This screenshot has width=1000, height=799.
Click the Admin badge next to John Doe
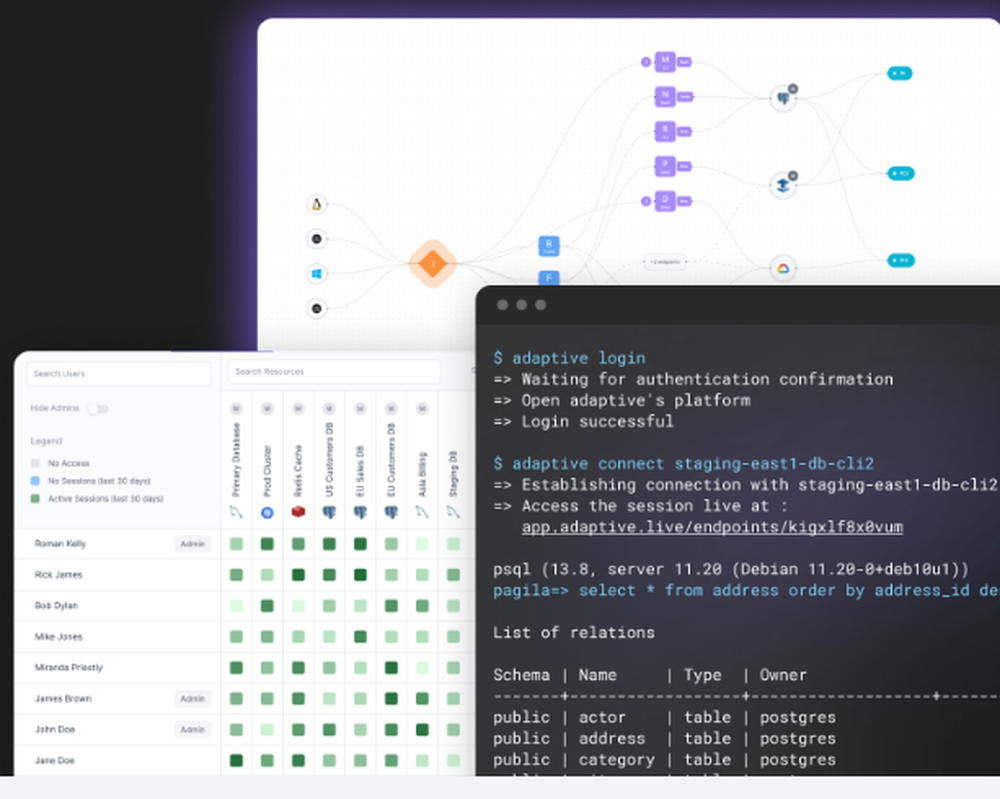tap(193, 729)
